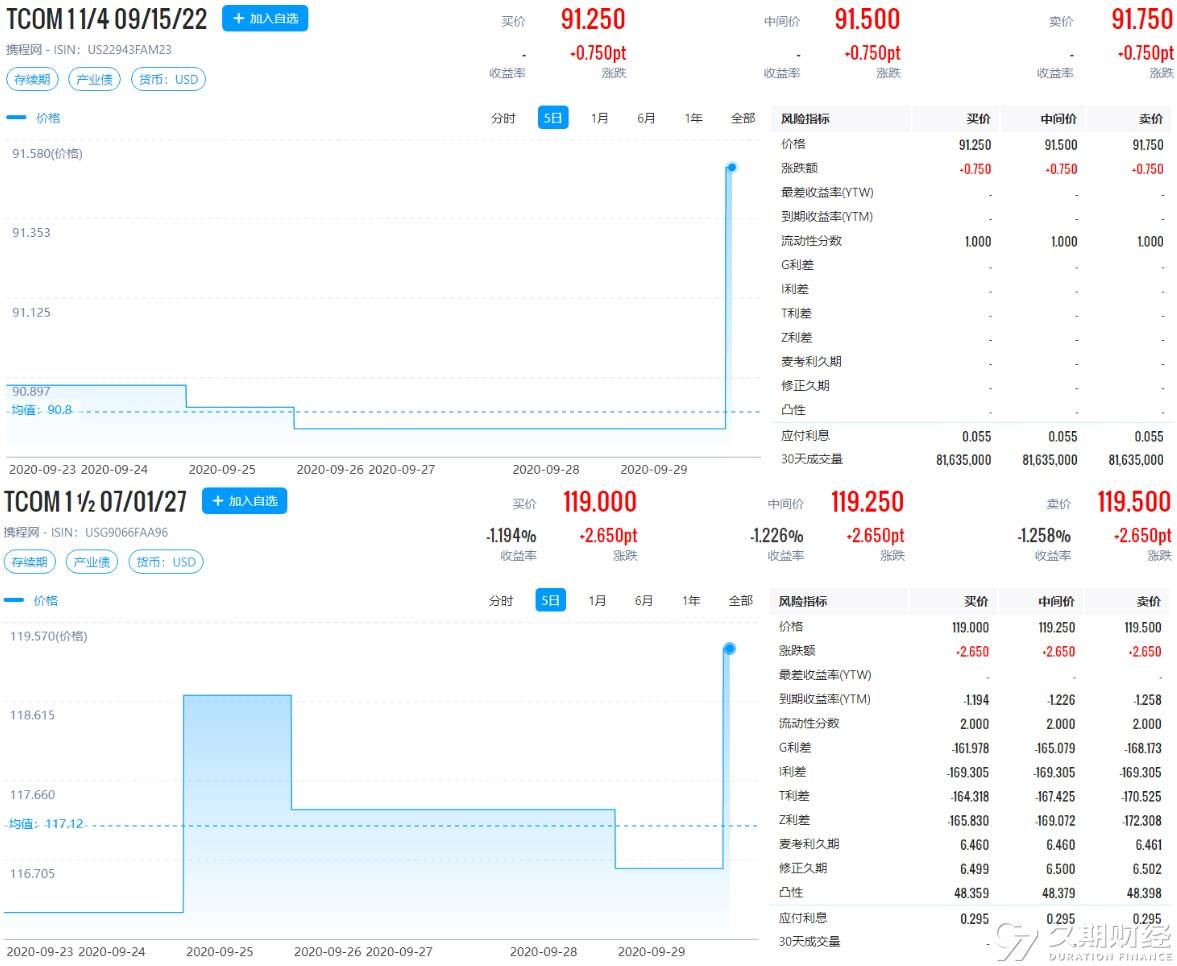1177x966 pixels.
Task: Click mid price 119.250 in header
Action: pos(867,502)
